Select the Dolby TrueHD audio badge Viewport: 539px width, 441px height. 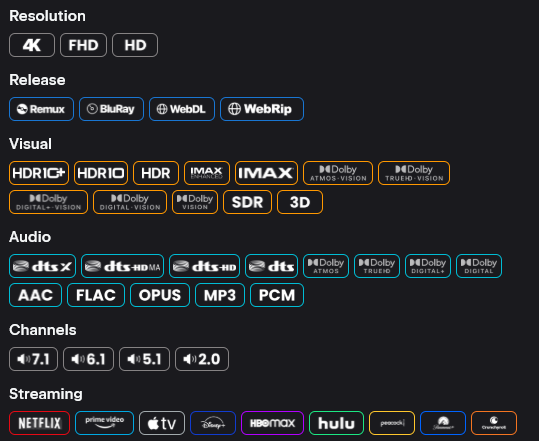(377, 266)
